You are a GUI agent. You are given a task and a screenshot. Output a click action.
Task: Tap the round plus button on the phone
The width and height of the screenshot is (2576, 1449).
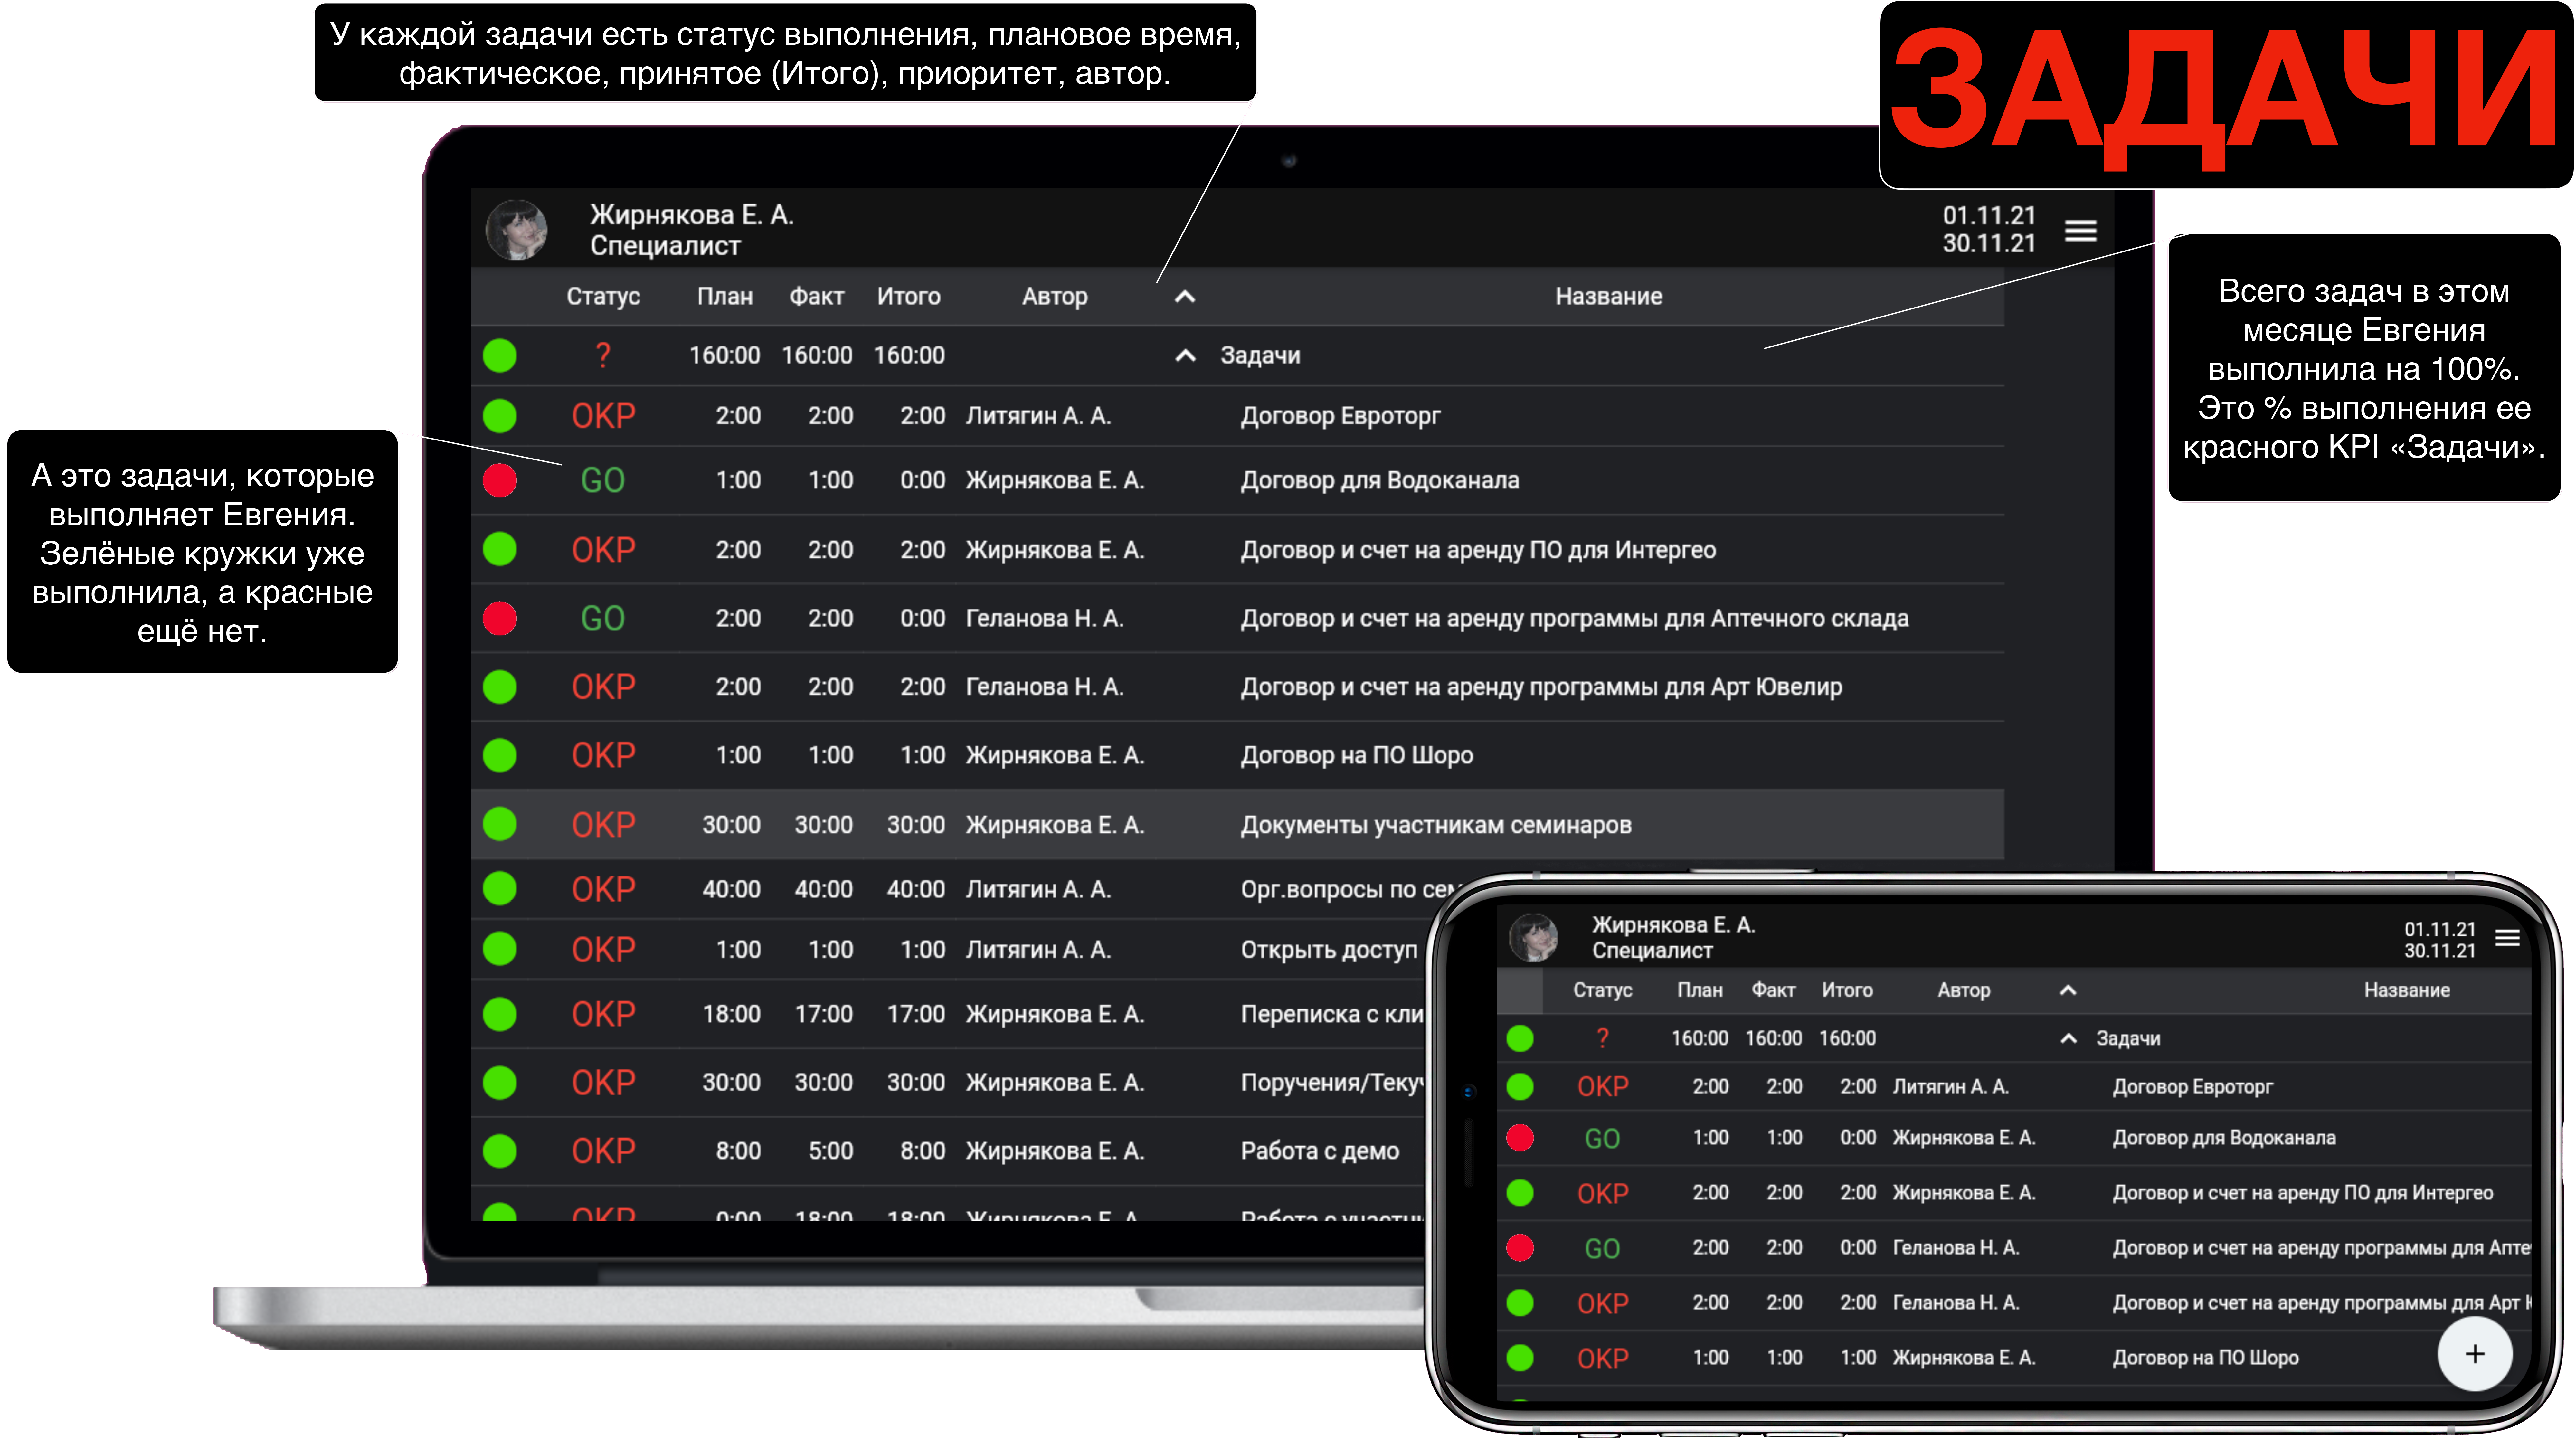click(2475, 1354)
